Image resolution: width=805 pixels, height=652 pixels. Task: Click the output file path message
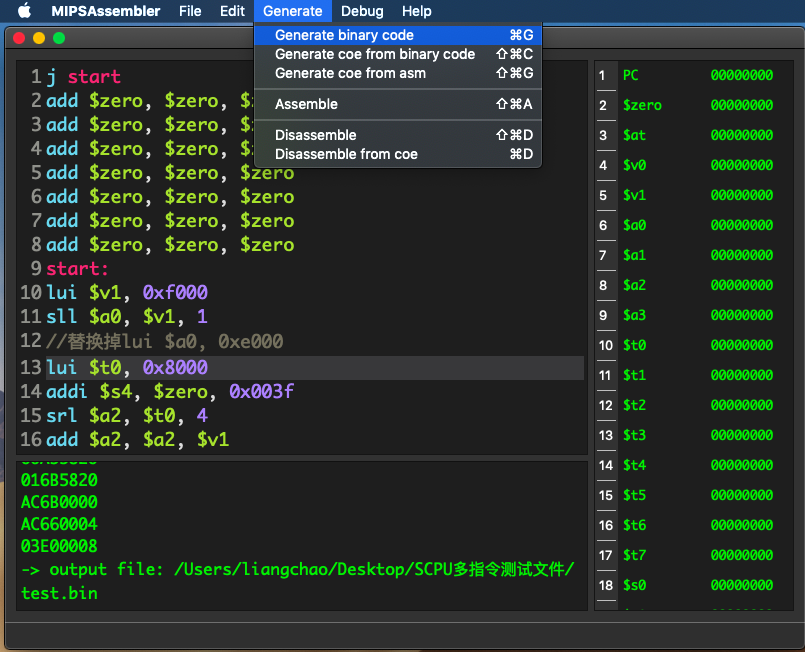point(297,581)
